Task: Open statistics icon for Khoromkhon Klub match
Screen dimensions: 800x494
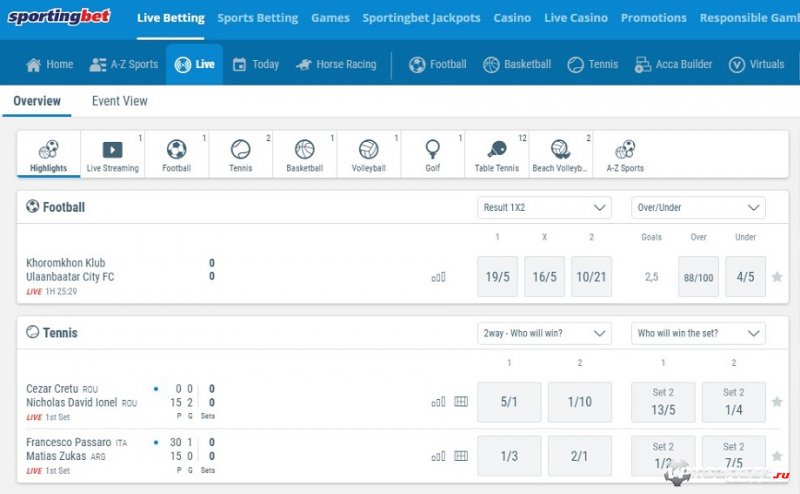Action: (x=438, y=277)
